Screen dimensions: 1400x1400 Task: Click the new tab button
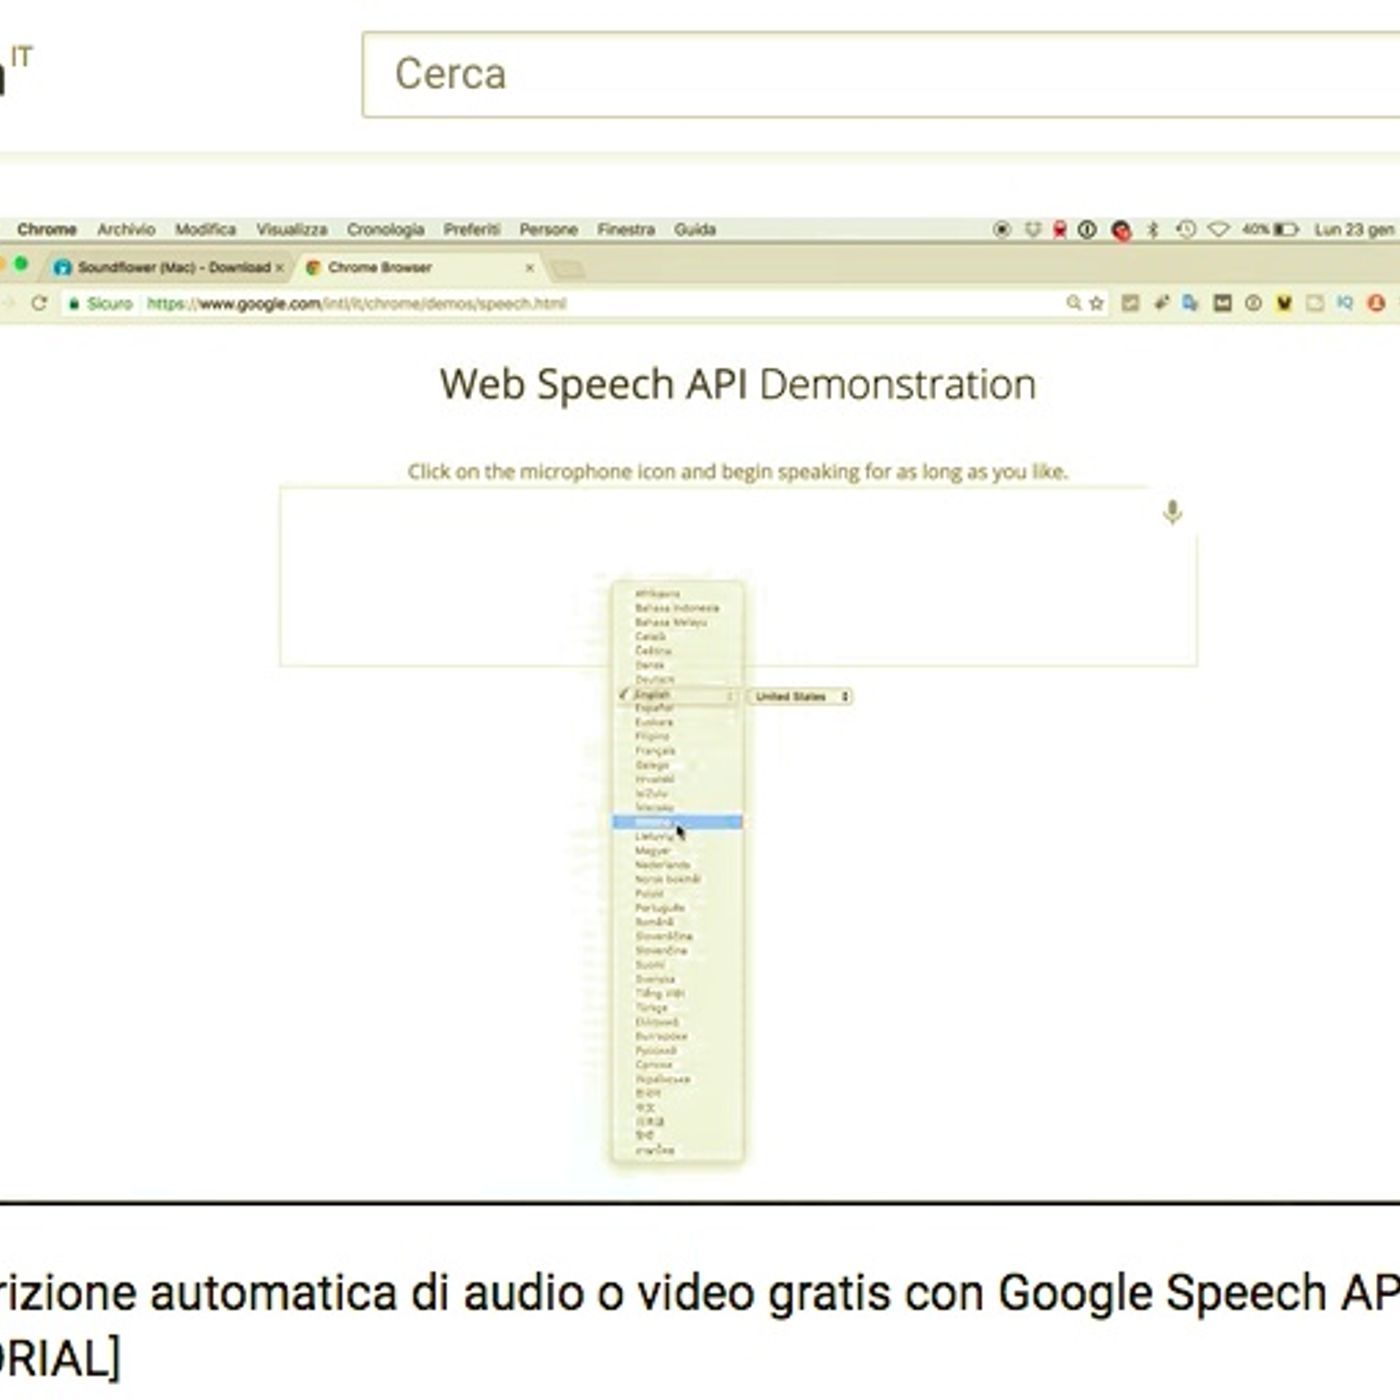pos(567,268)
